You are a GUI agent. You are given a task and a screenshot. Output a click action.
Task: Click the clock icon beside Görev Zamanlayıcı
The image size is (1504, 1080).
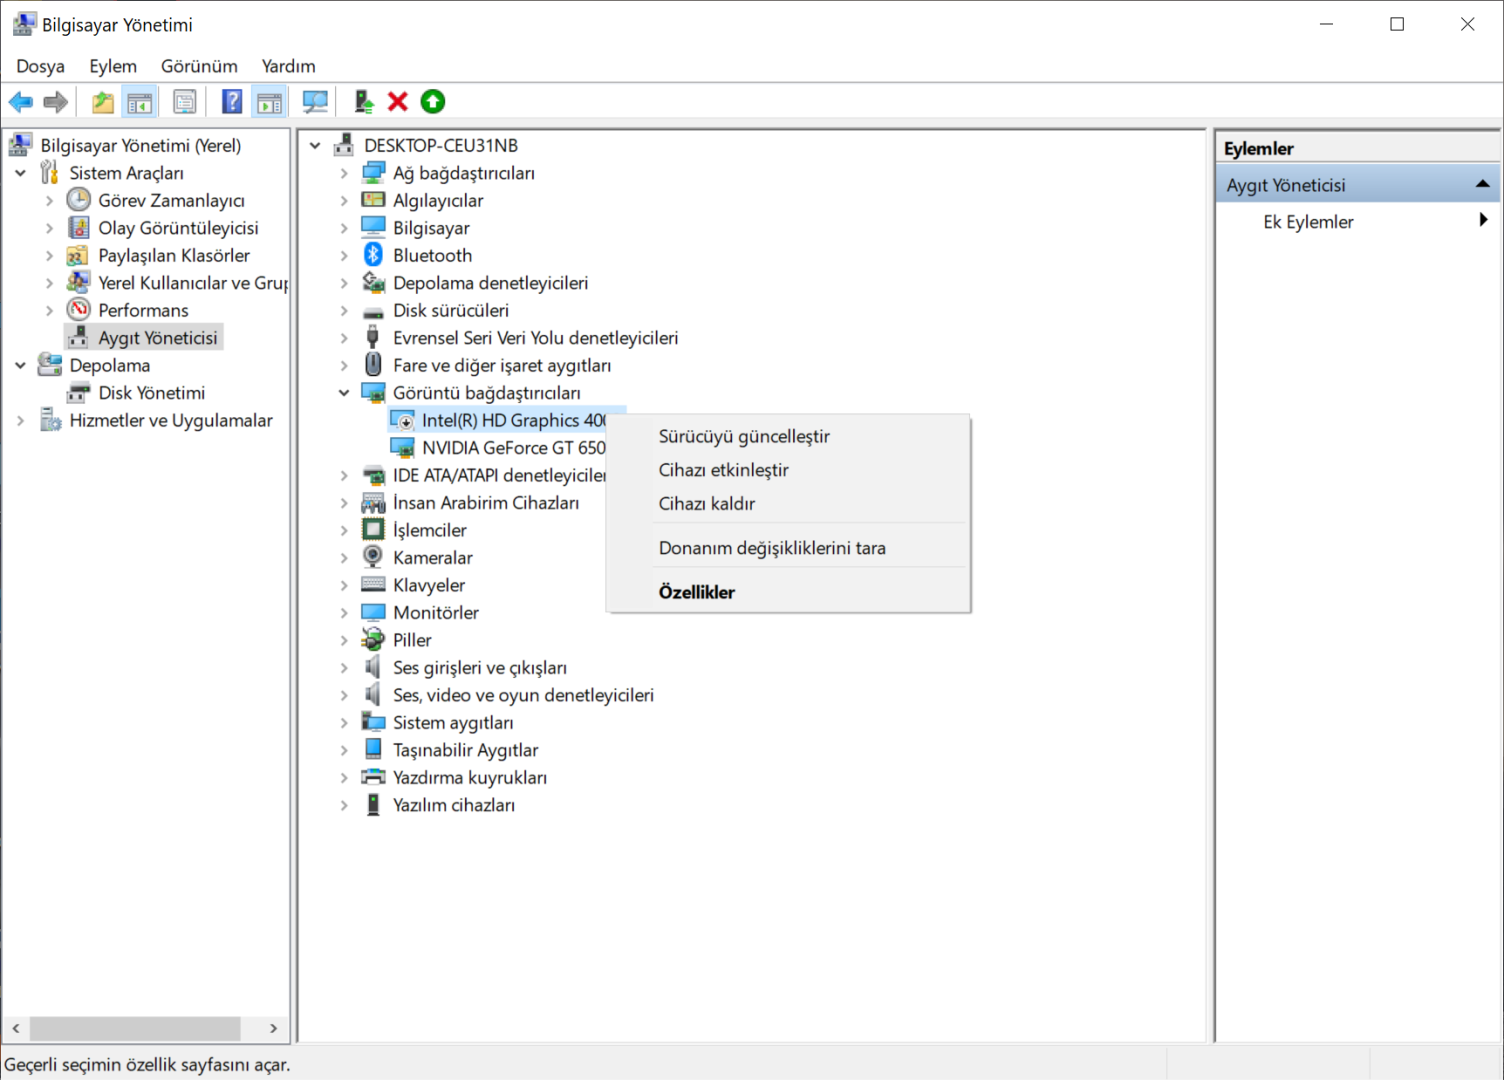click(78, 200)
